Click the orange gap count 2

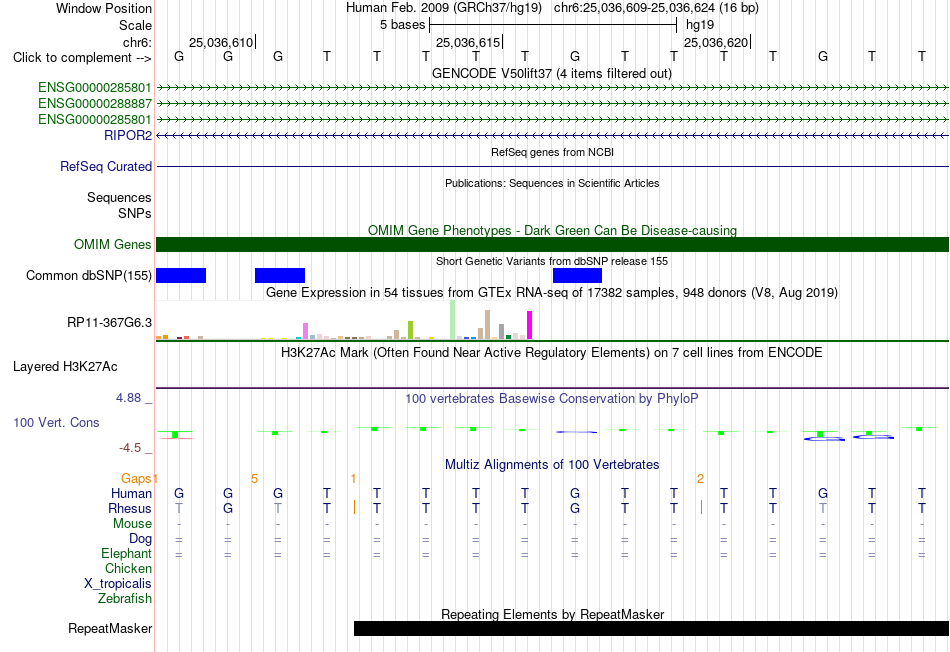click(x=700, y=479)
